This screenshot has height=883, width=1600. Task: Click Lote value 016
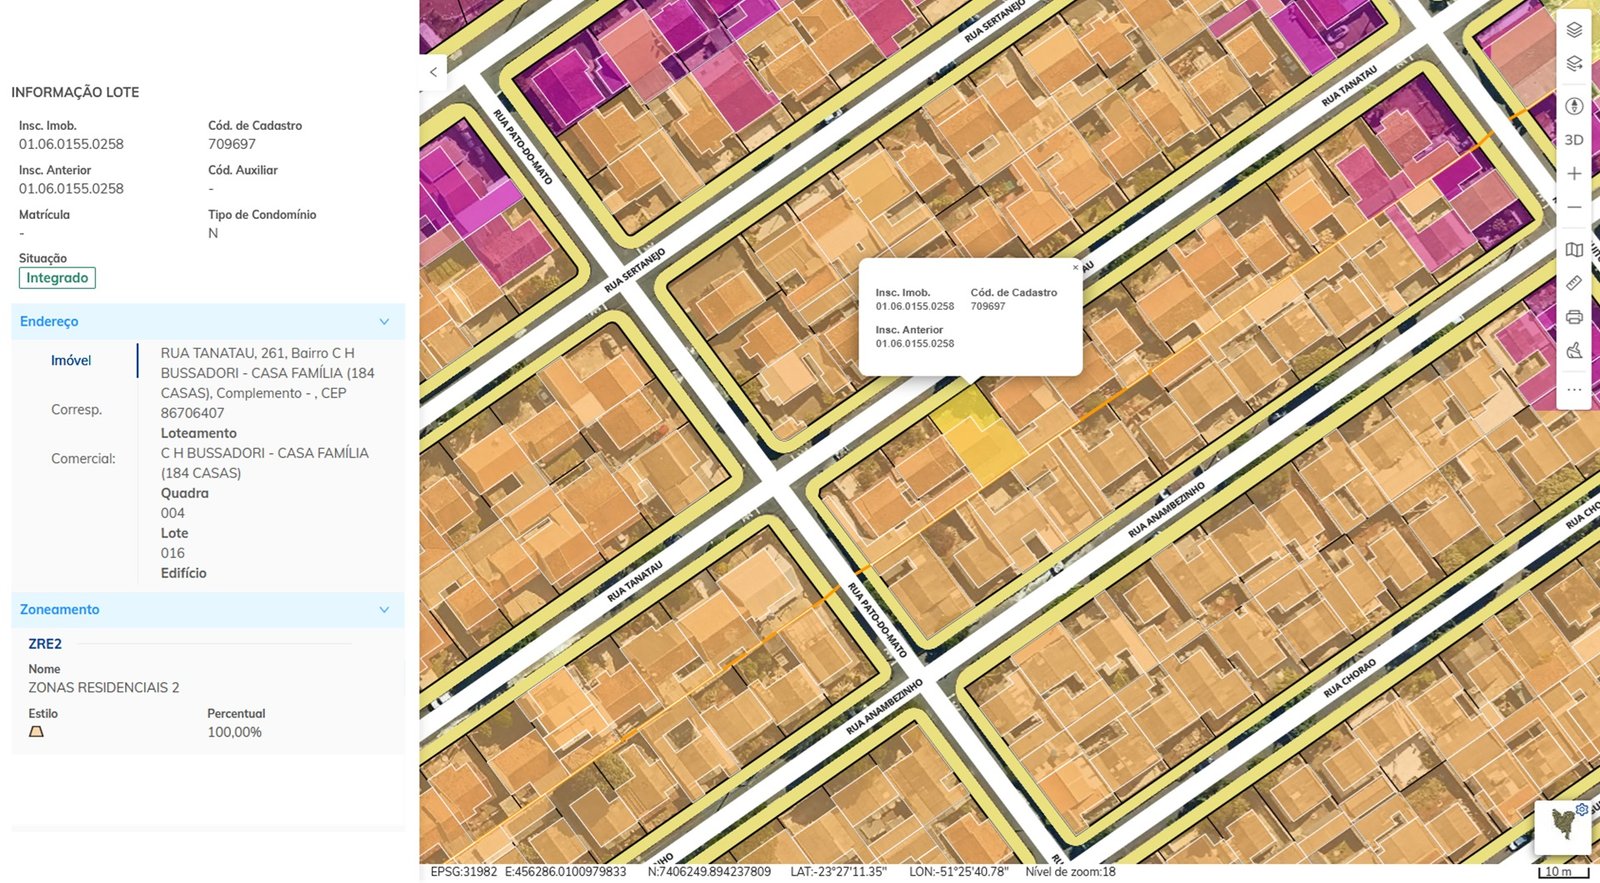[173, 553]
